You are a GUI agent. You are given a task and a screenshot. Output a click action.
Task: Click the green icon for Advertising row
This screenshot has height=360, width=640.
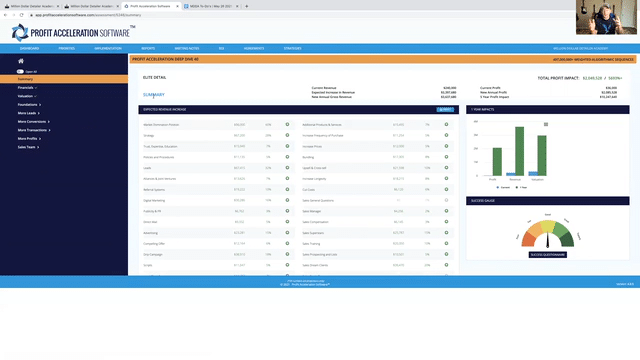pos(287,233)
